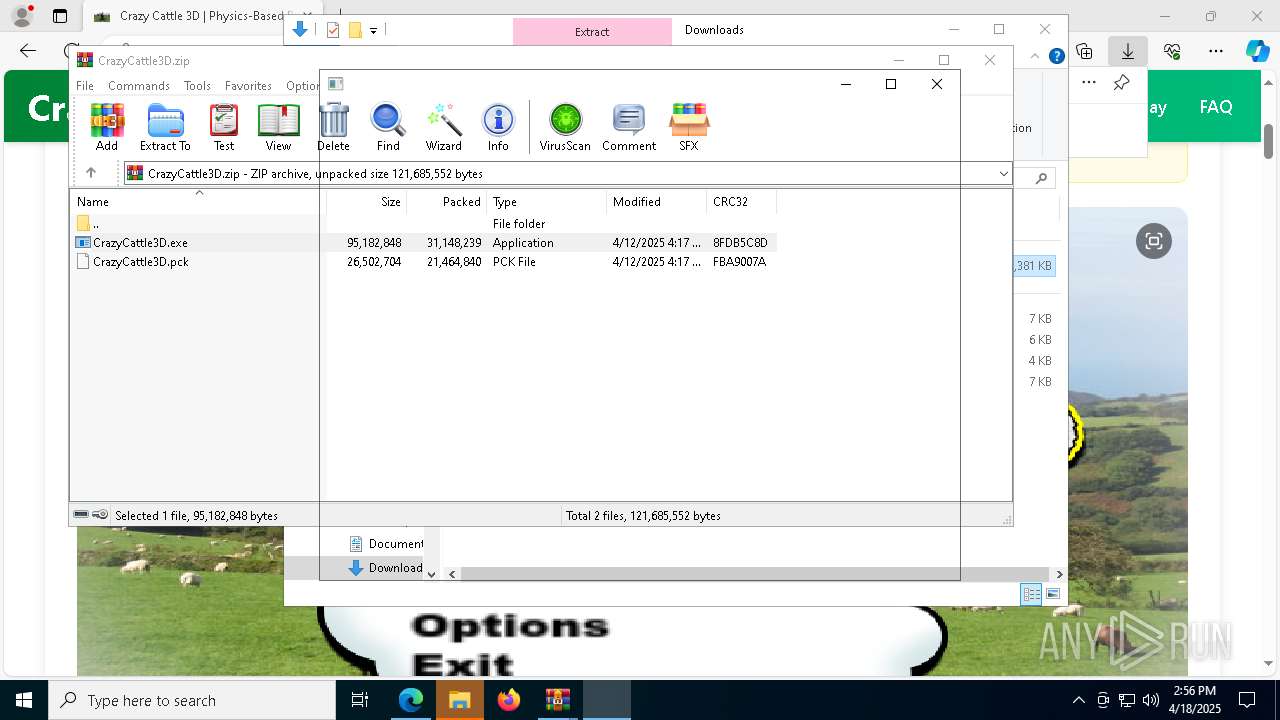Sort by Size column header
Screen dimensions: 1280x720
[366, 202]
